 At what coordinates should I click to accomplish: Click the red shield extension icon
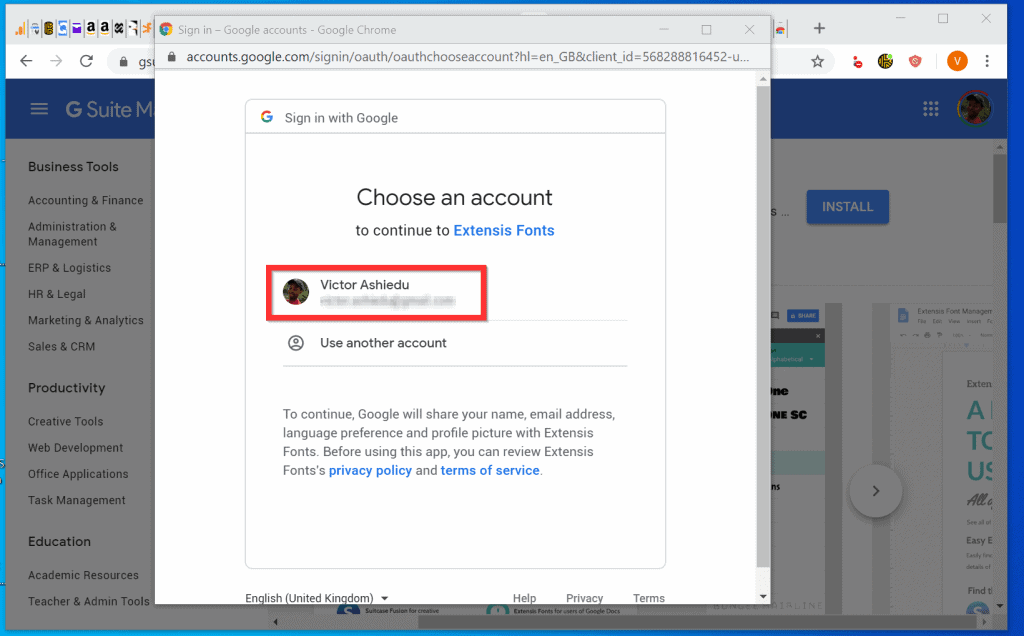click(915, 61)
